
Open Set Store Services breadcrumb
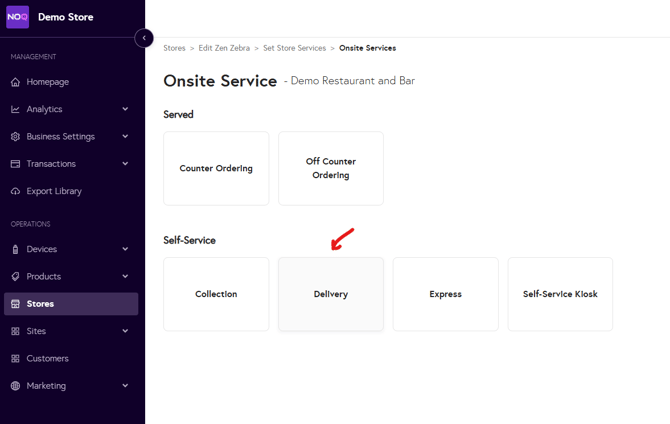tap(294, 48)
